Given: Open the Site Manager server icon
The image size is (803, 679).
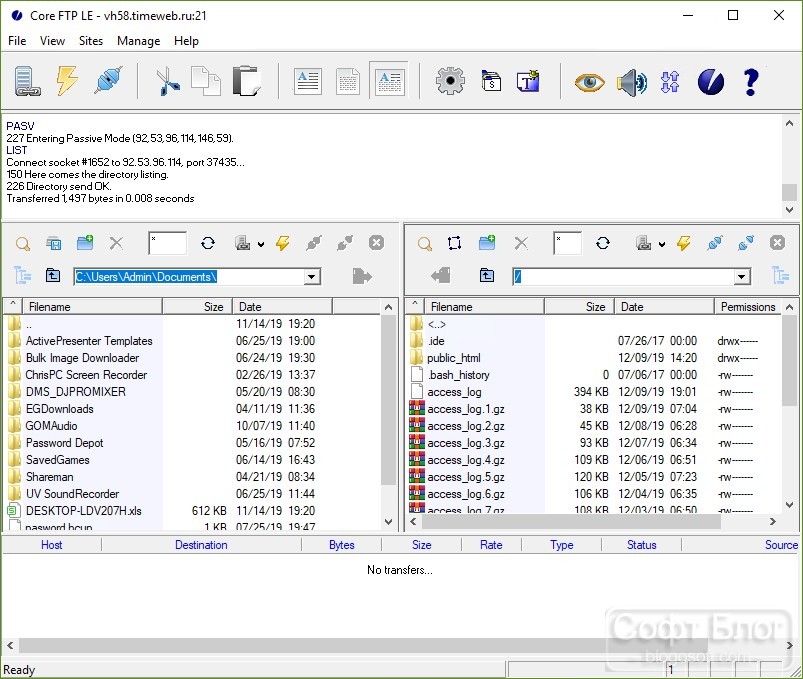Looking at the screenshot, I should pyautogui.click(x=27, y=81).
